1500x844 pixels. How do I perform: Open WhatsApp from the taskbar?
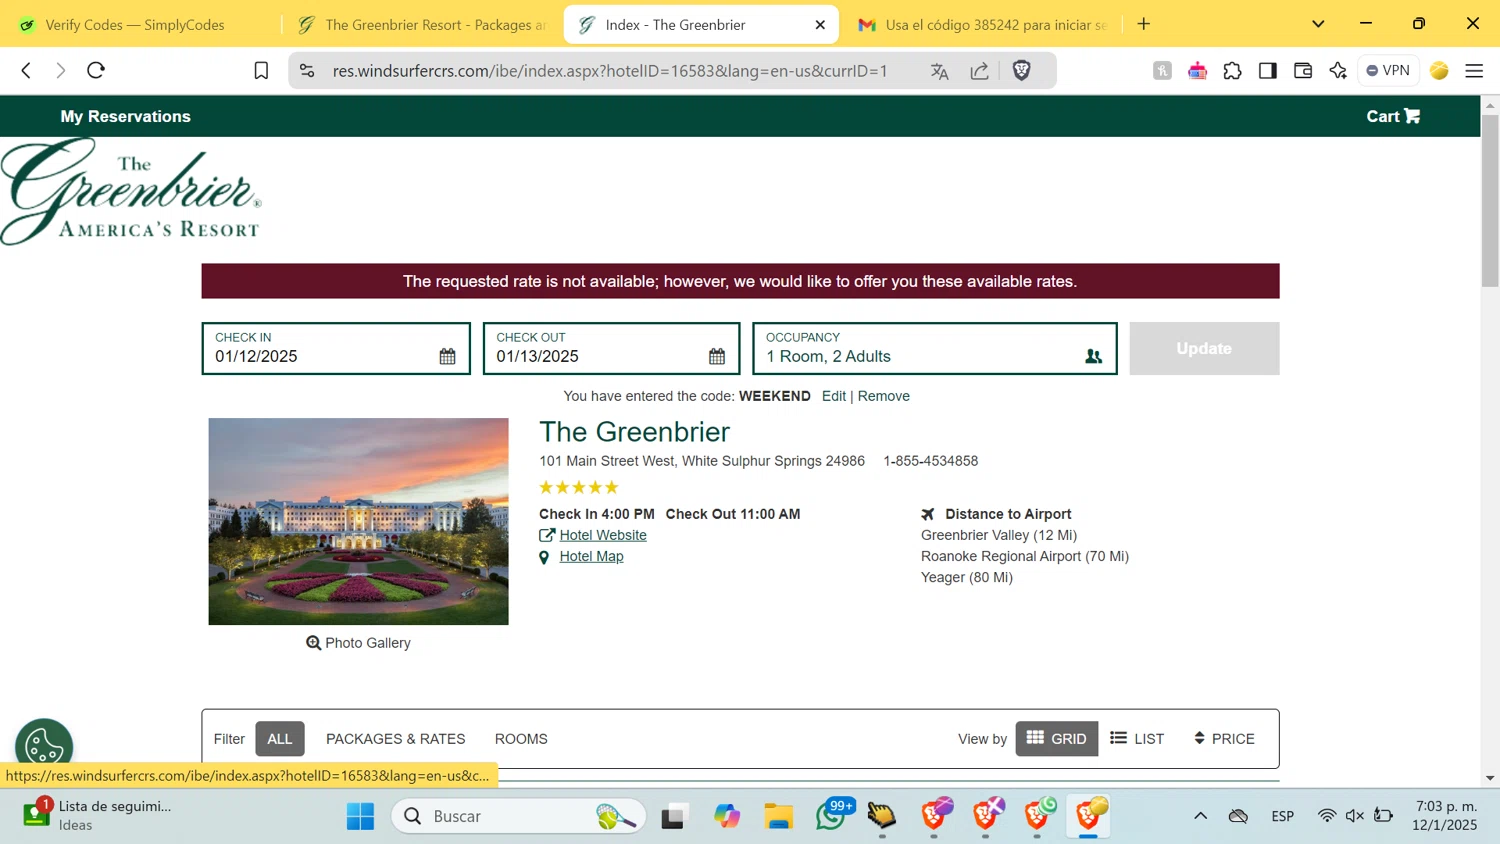click(x=831, y=816)
